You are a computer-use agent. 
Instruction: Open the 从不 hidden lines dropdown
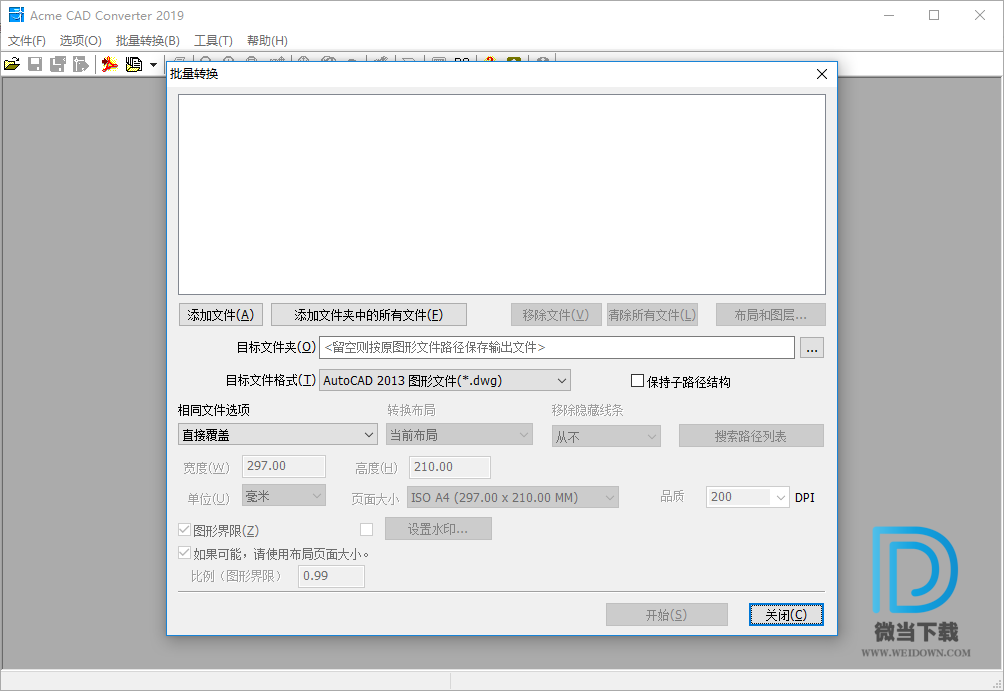click(606, 437)
